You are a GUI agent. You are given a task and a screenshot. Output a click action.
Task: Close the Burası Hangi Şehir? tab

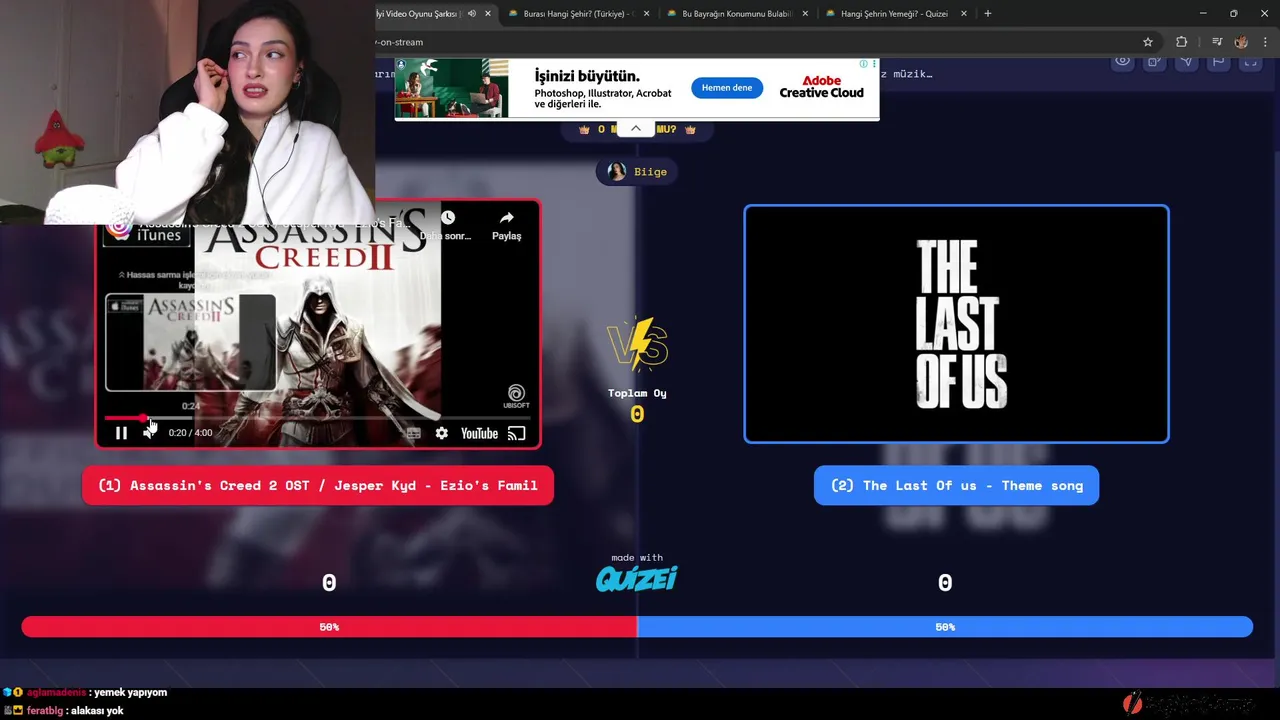(646, 14)
